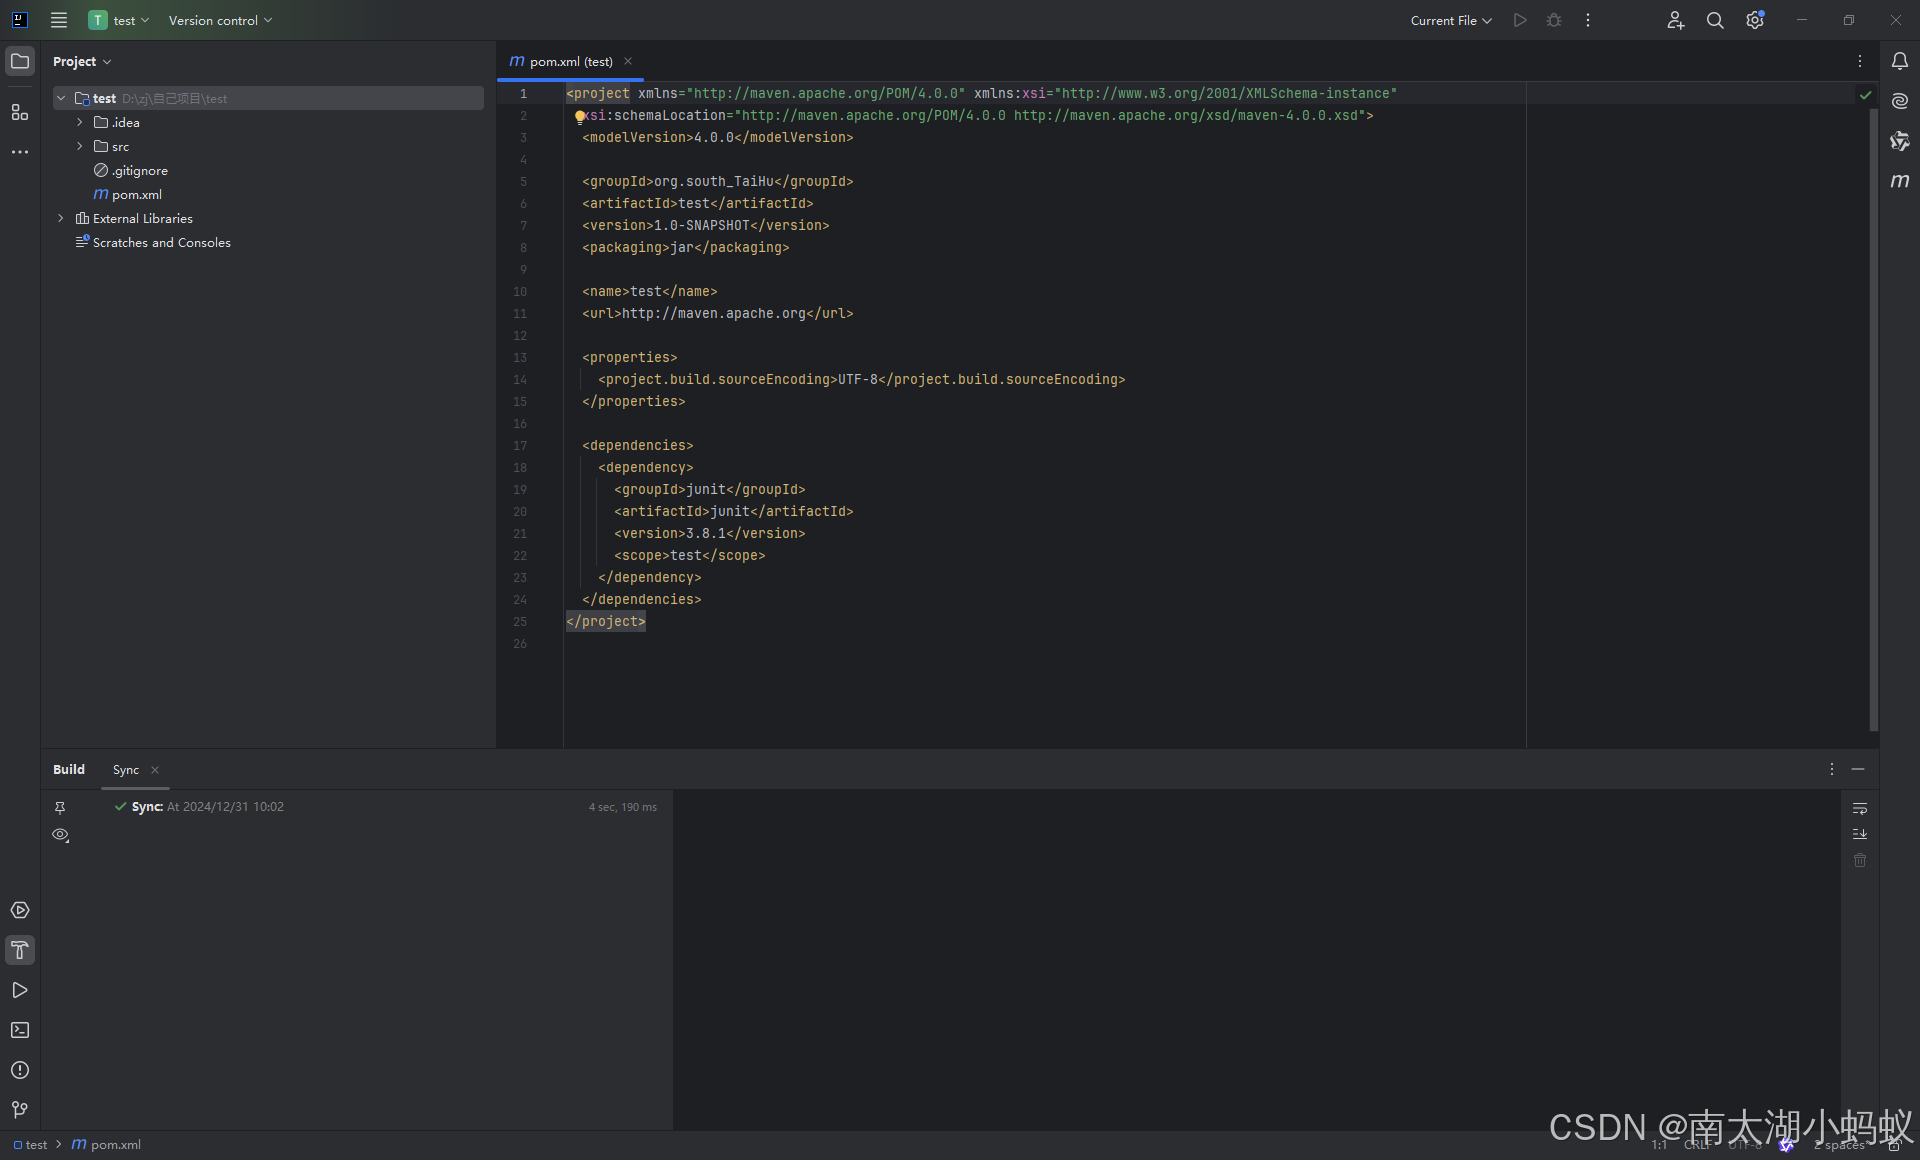
Task: Click the Notifications bell icon
Action: click(x=1899, y=61)
